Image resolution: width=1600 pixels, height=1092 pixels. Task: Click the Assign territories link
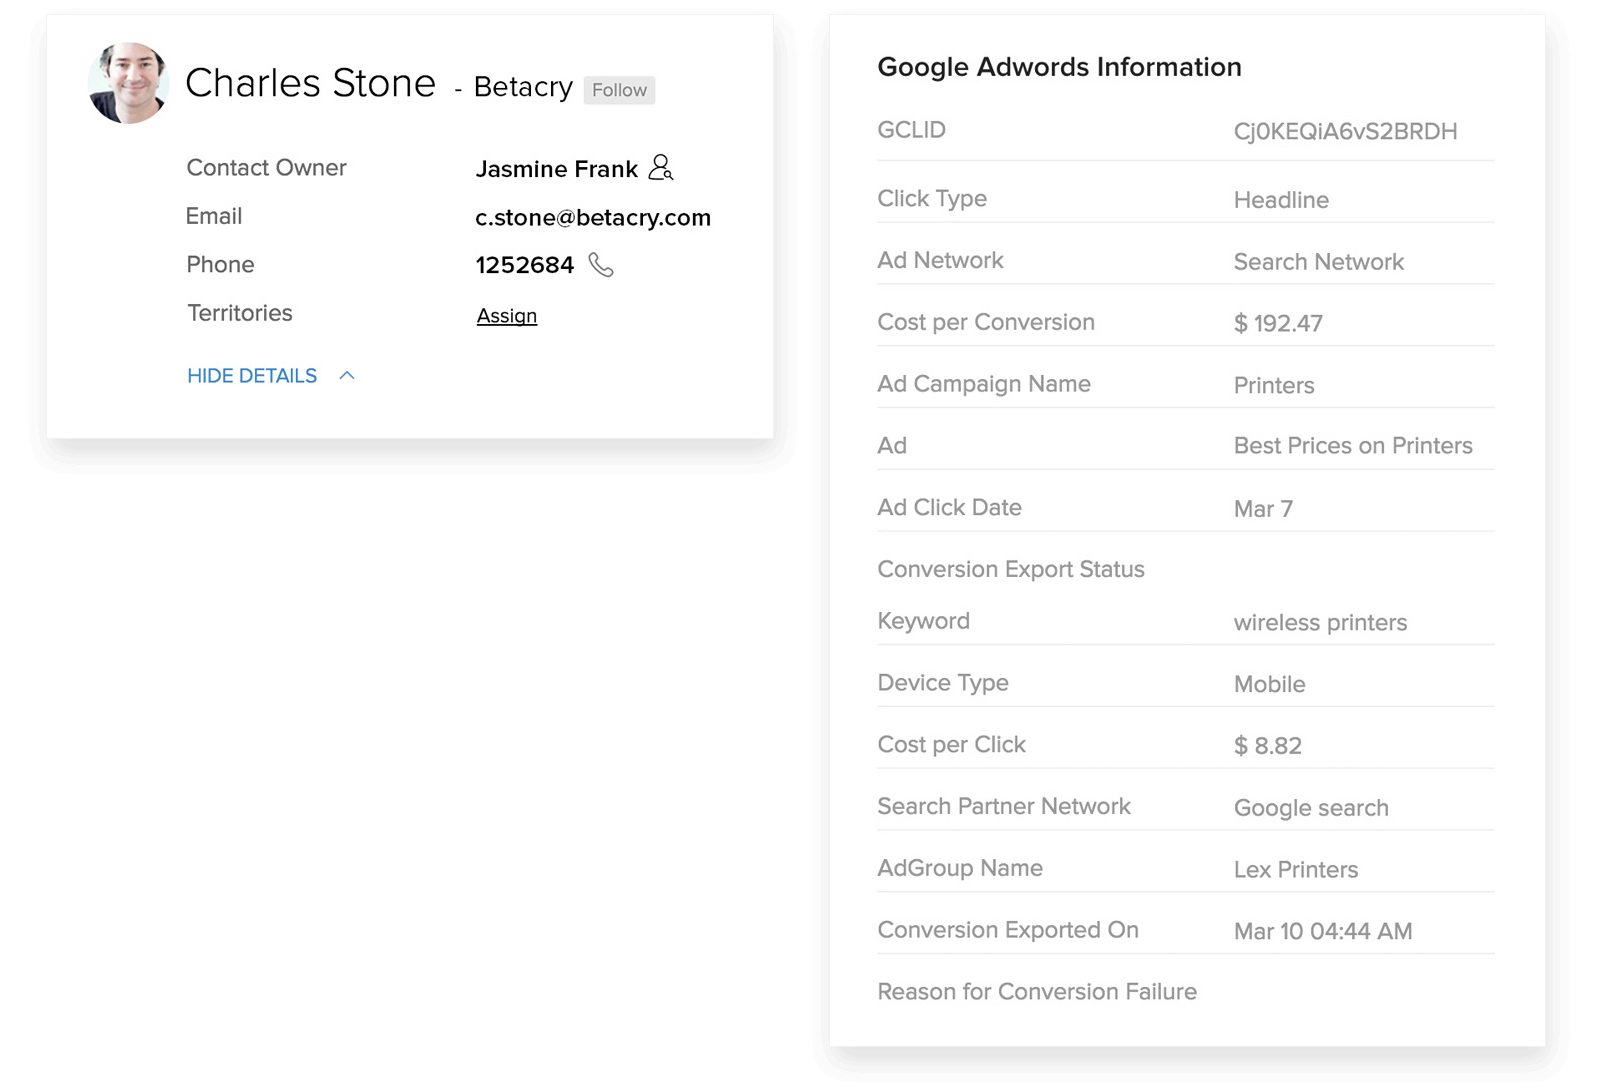tap(506, 316)
